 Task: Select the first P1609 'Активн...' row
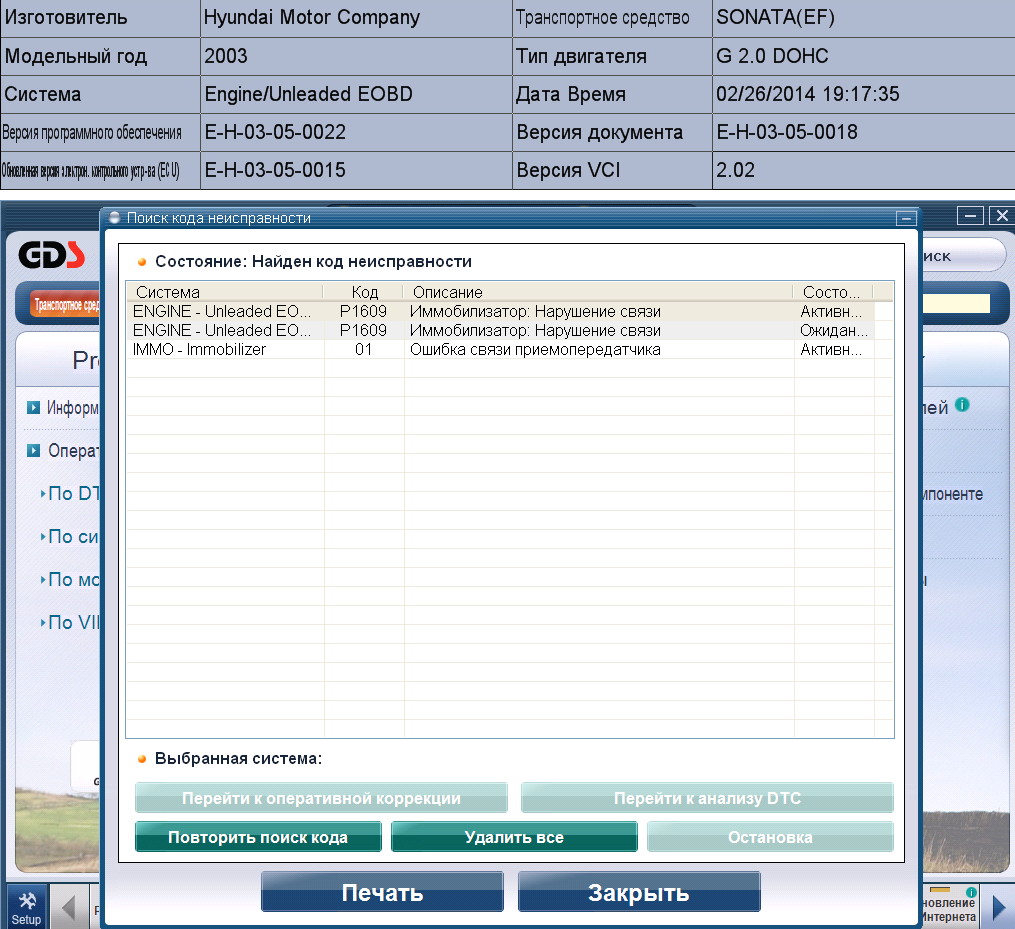pos(500,311)
